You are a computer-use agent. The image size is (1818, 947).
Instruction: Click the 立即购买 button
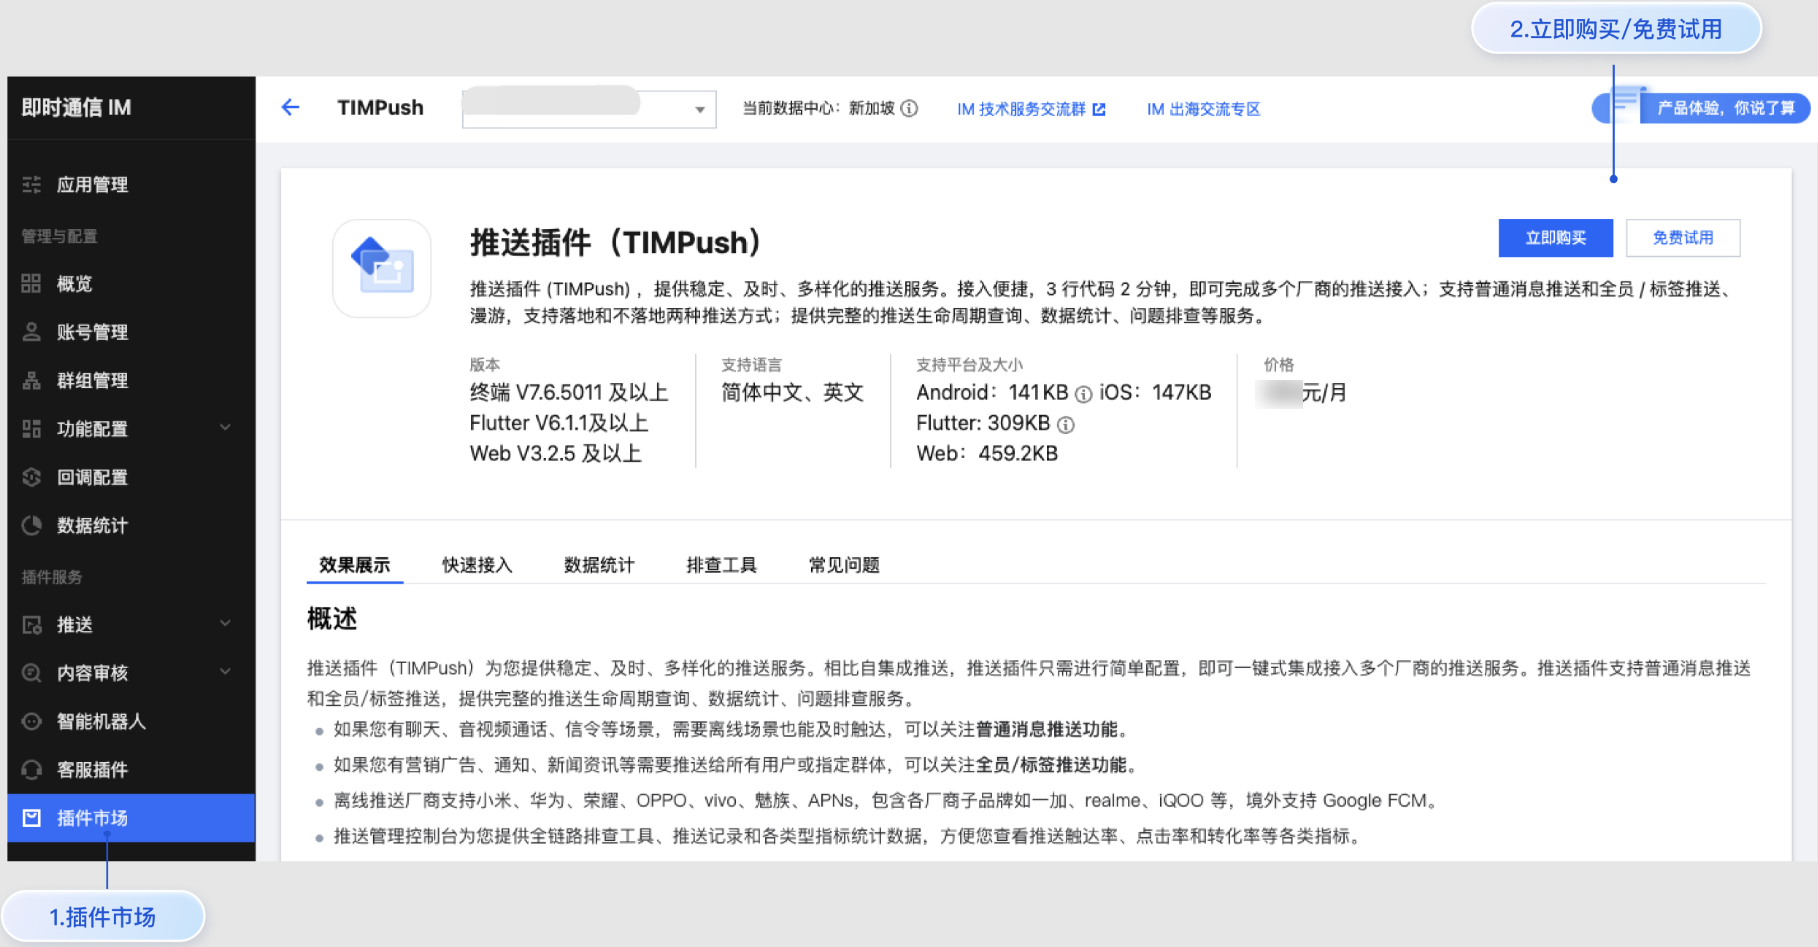coord(1555,238)
